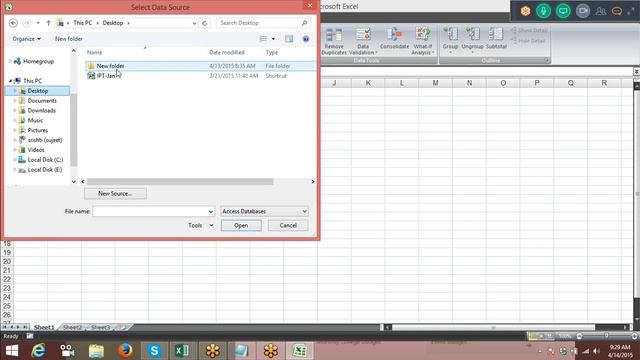Open the dialog help icon
Screen dimensions: 640x360
click(306, 39)
